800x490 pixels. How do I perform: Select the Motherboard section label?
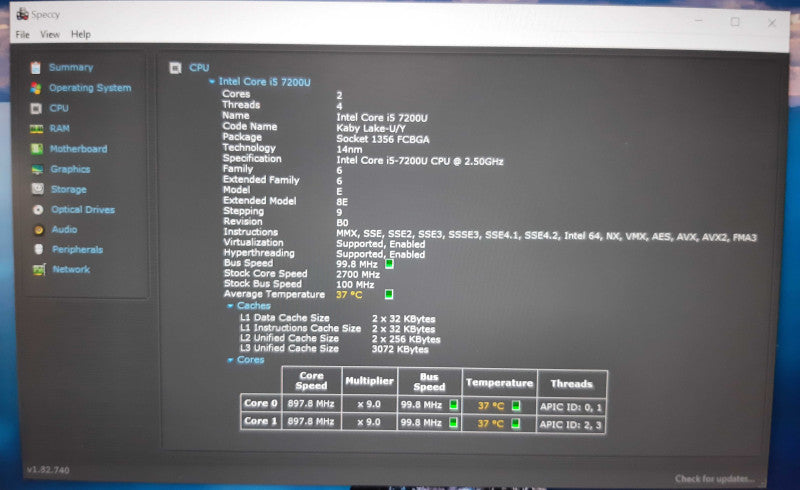click(x=79, y=149)
